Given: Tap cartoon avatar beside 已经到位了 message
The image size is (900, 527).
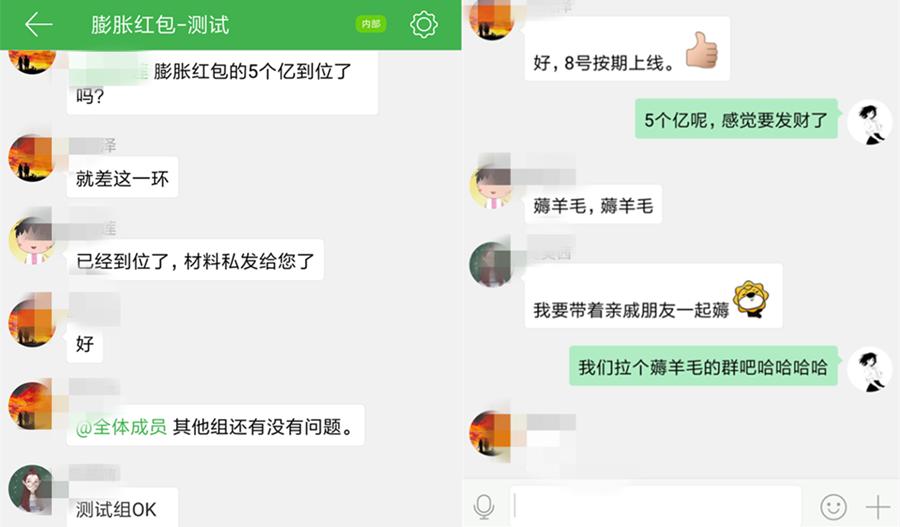Looking at the screenshot, I should click(x=32, y=241).
